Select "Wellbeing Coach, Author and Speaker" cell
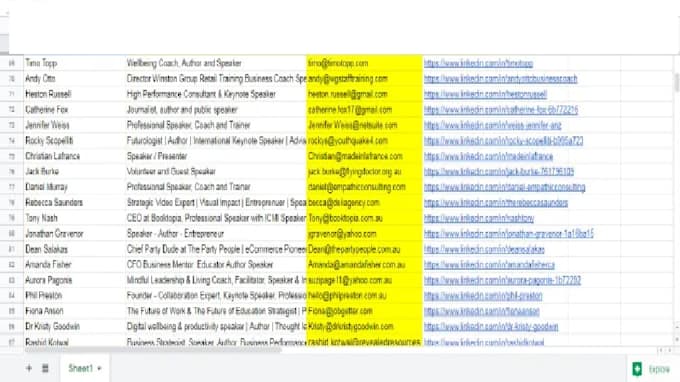The height and width of the screenshot is (382, 680). pos(216,63)
